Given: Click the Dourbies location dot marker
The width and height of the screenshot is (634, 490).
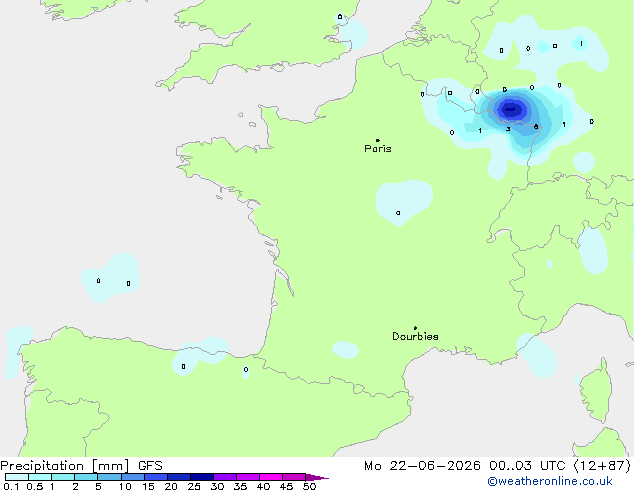Looking at the screenshot, I should (x=415, y=328).
